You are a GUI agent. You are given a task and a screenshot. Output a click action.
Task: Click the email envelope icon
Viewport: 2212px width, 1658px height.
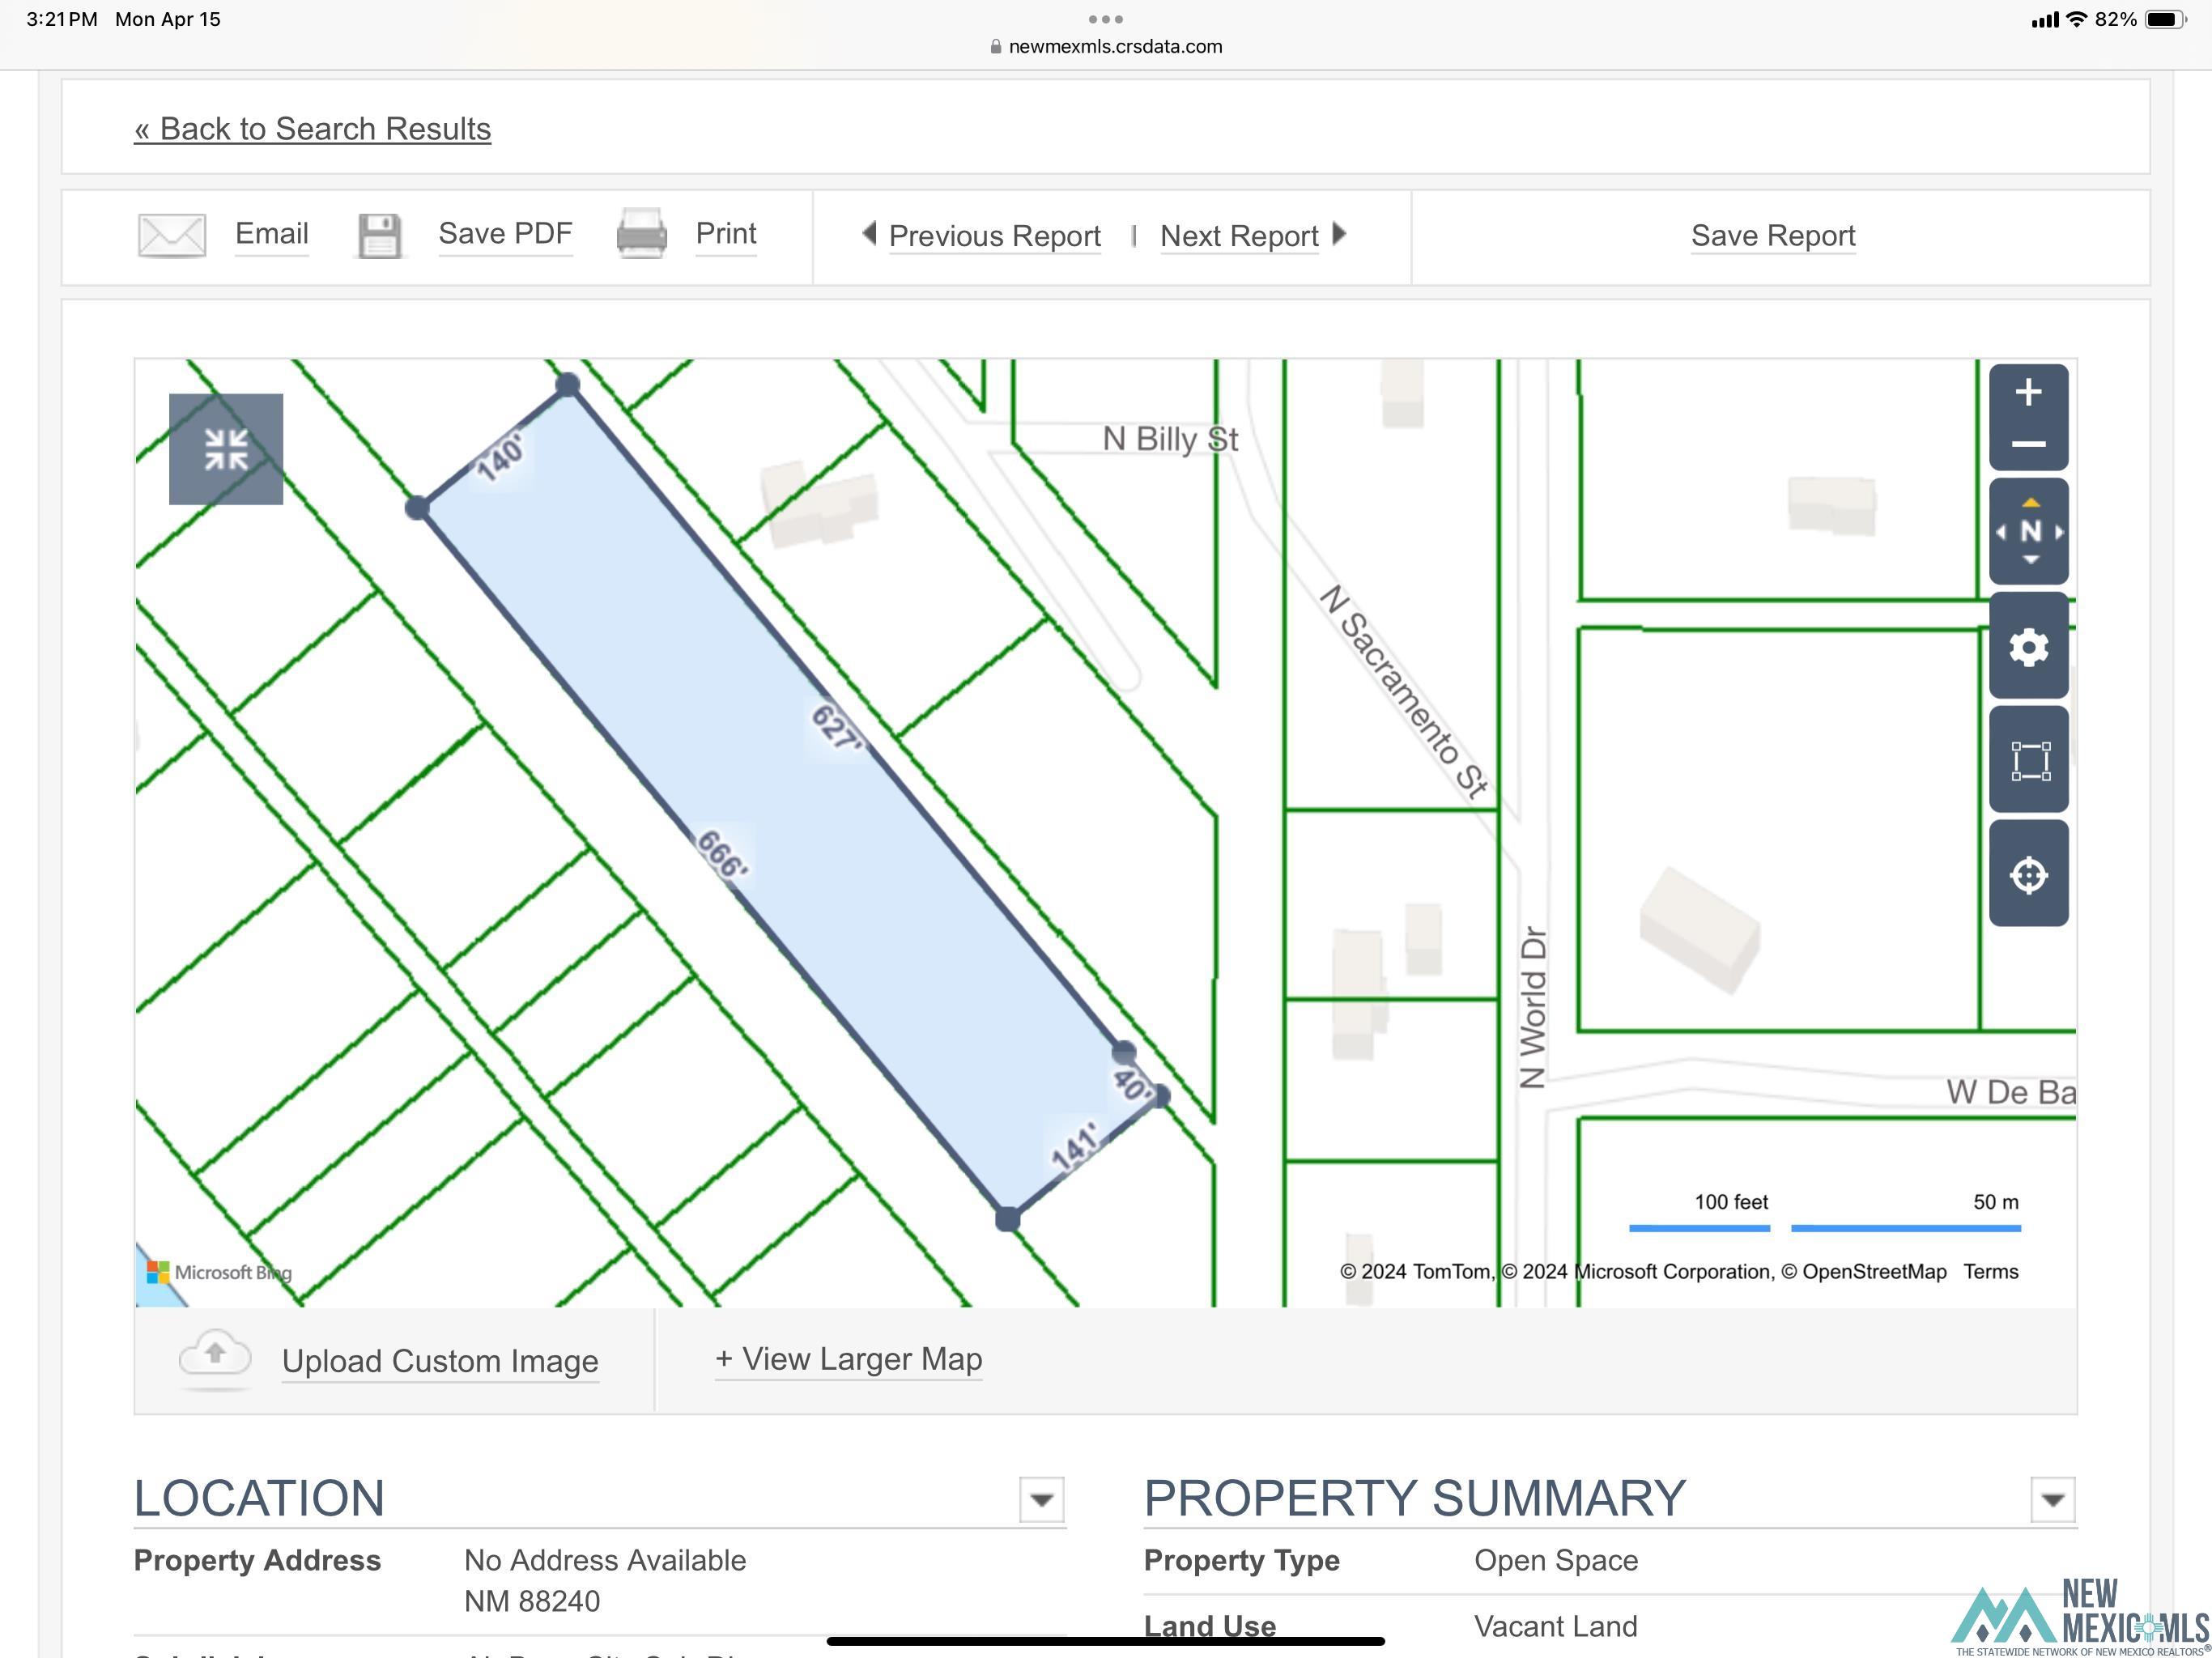171,235
